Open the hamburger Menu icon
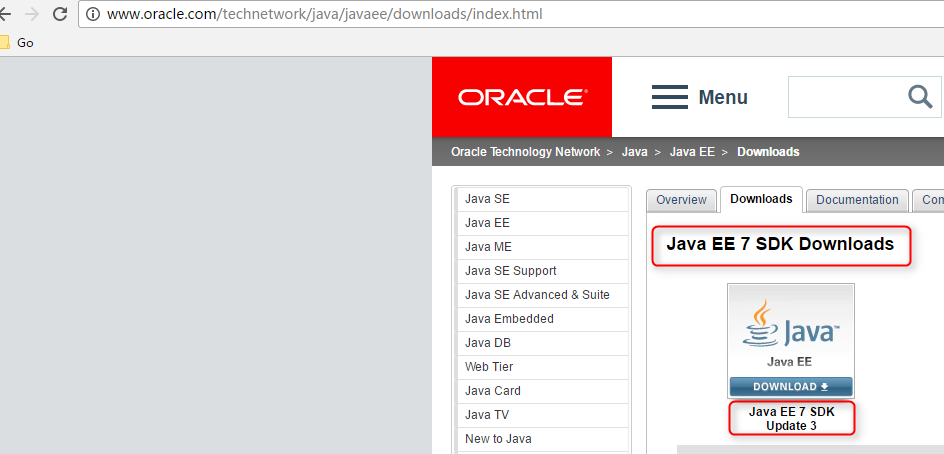Screen dimensions: 944x454 pos(669,97)
